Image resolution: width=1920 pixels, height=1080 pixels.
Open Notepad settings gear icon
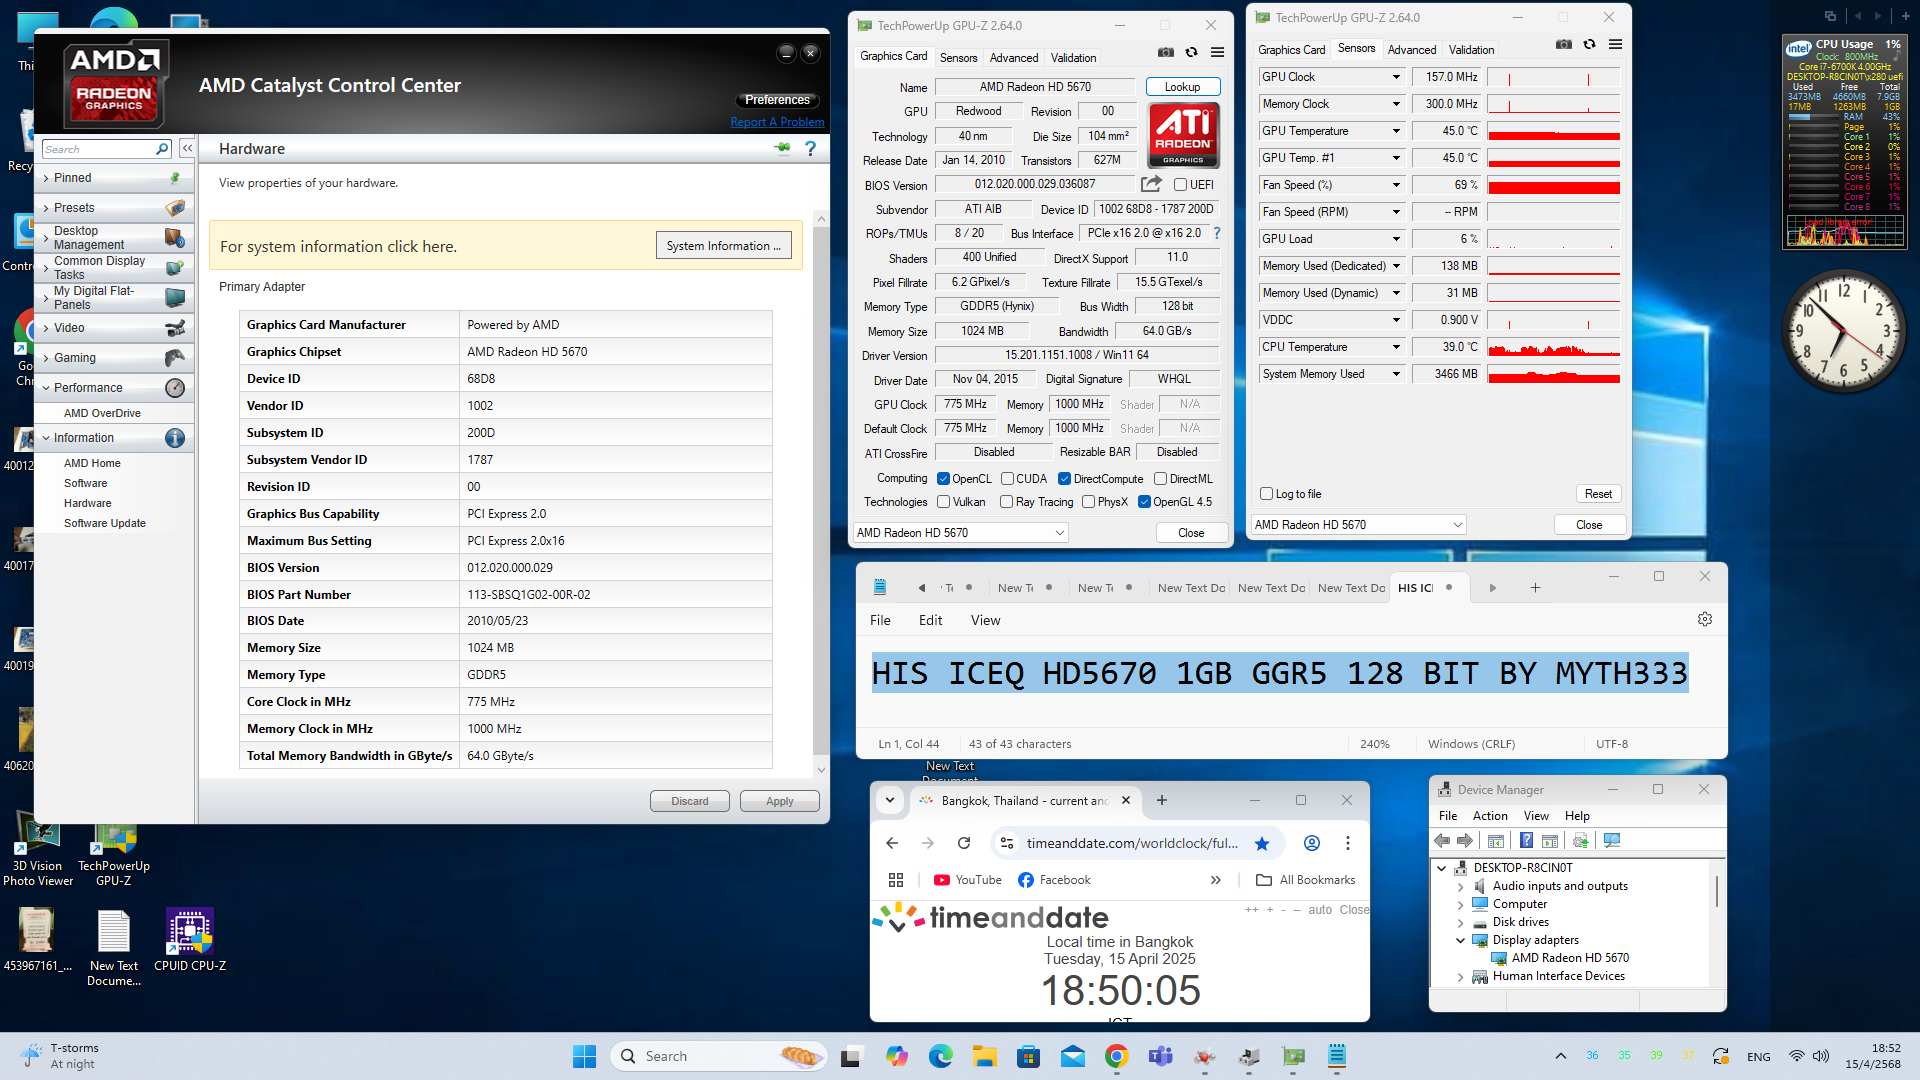click(x=1705, y=619)
